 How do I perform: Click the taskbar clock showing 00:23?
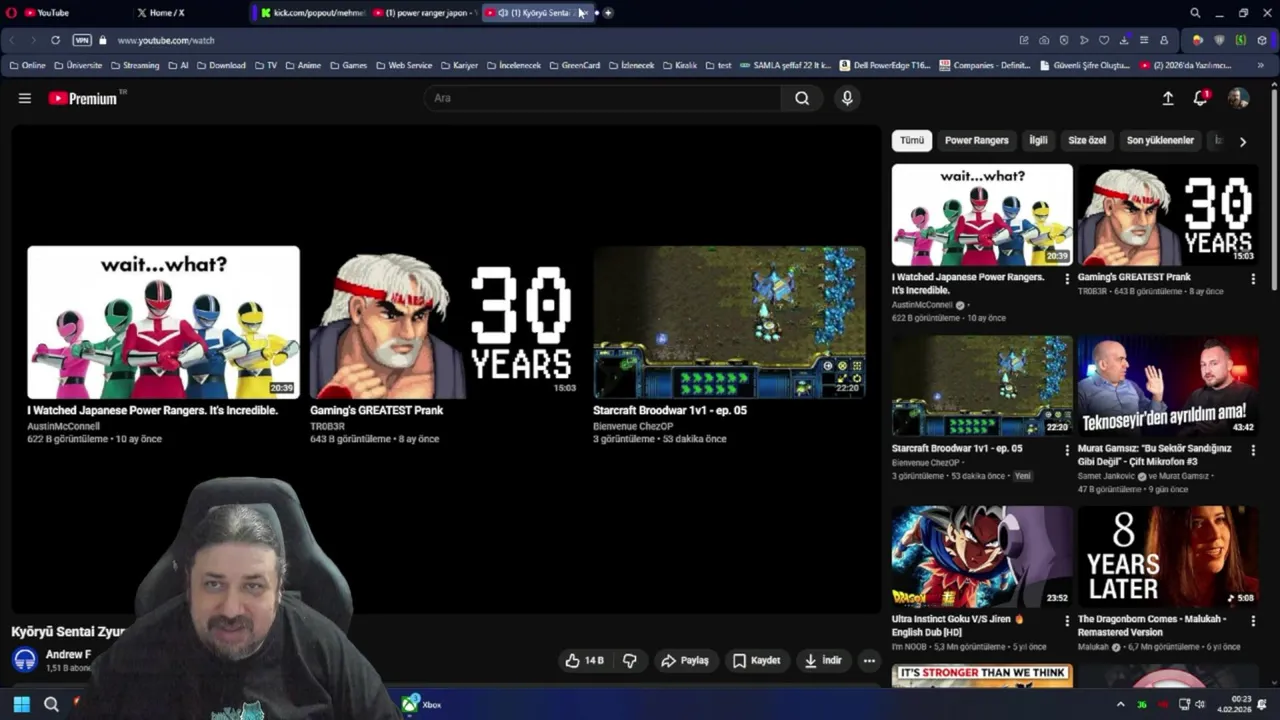point(1235,704)
